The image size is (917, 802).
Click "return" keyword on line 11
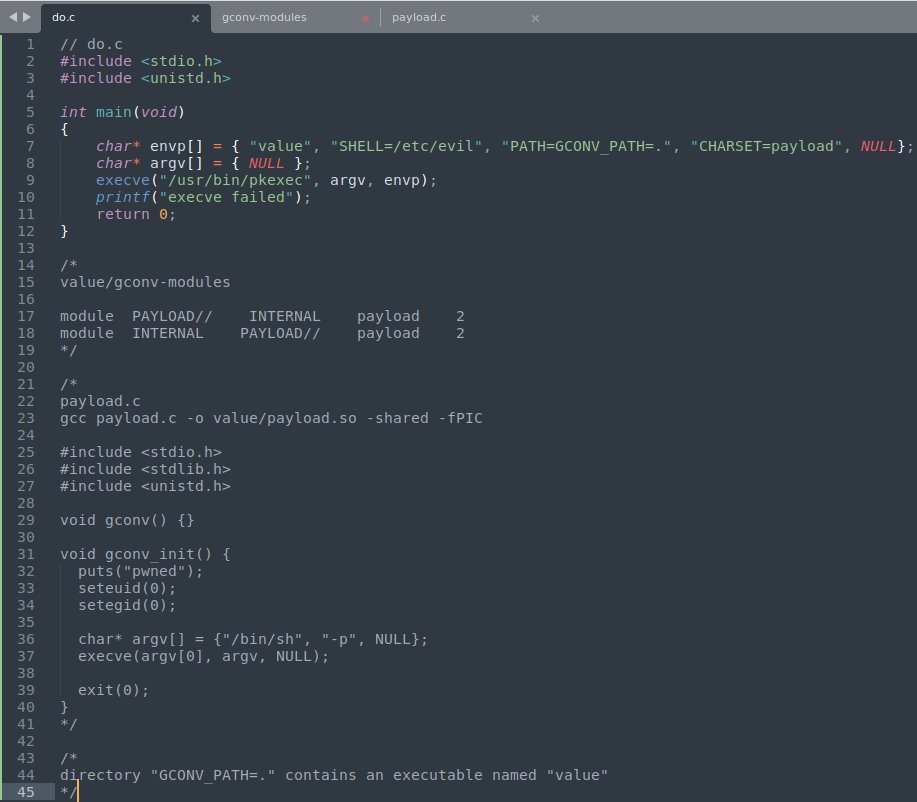(x=123, y=214)
